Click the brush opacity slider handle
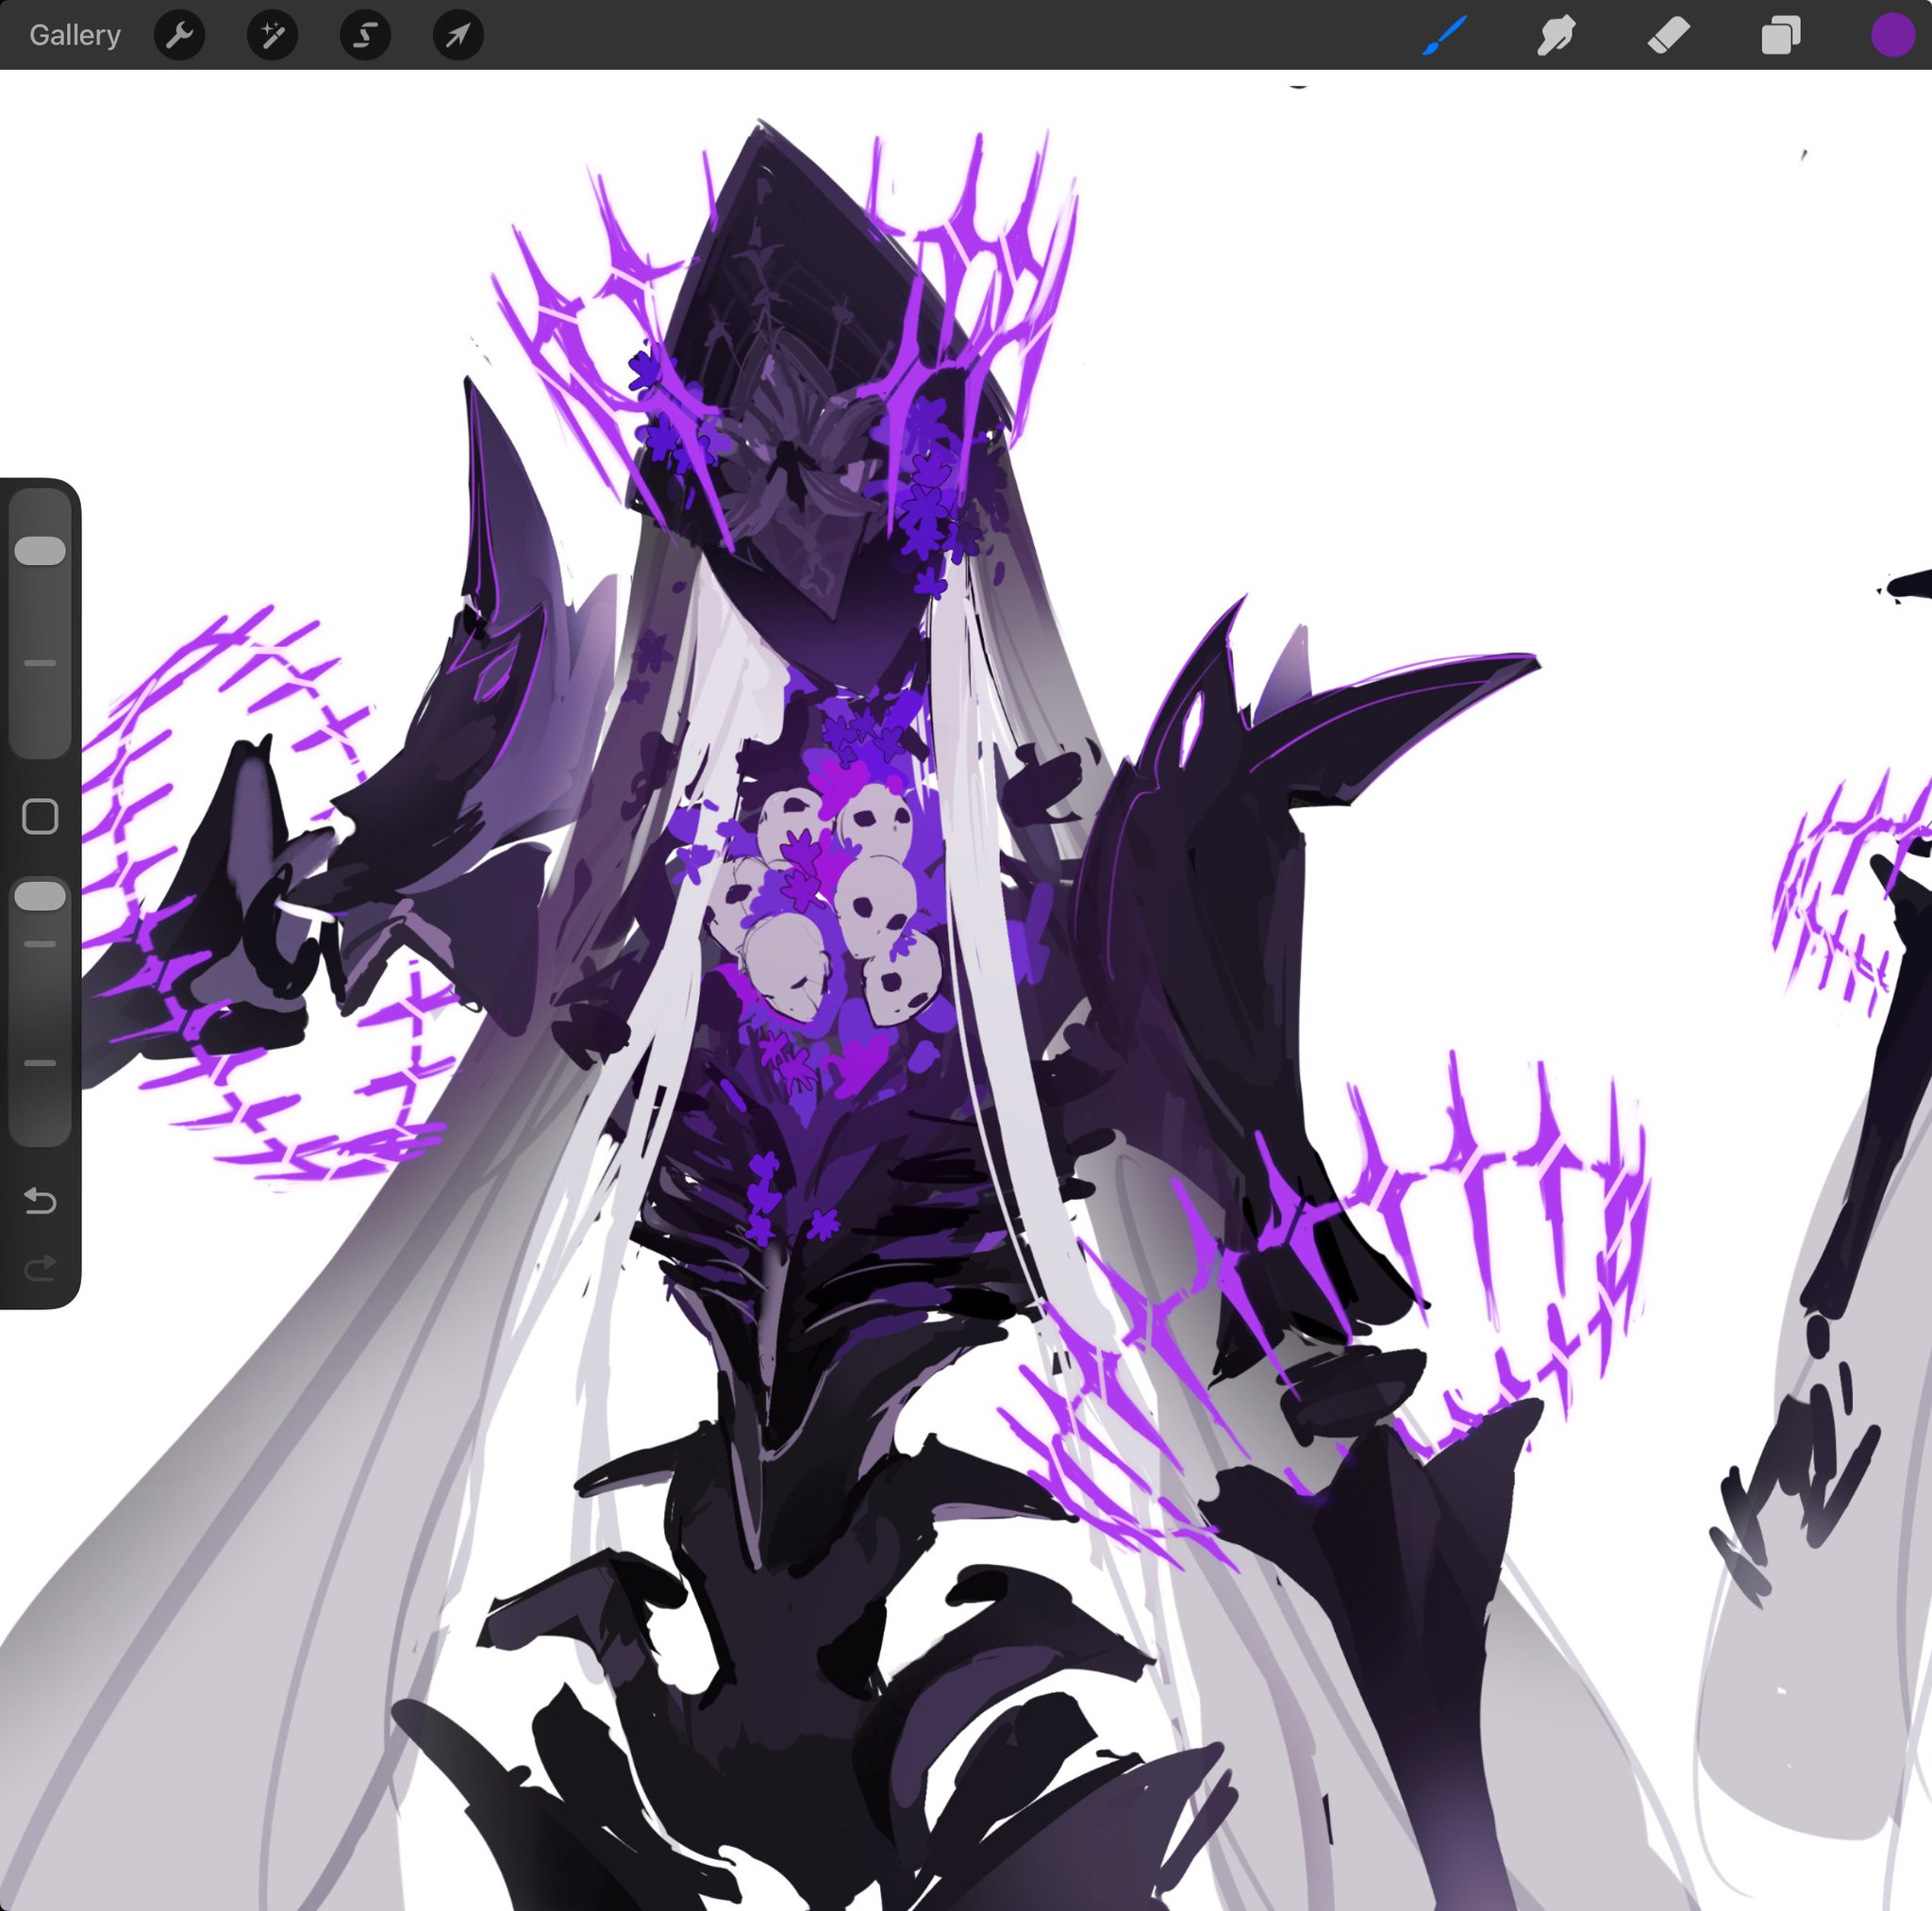Viewport: 1932px width, 1911px height. [x=40, y=896]
